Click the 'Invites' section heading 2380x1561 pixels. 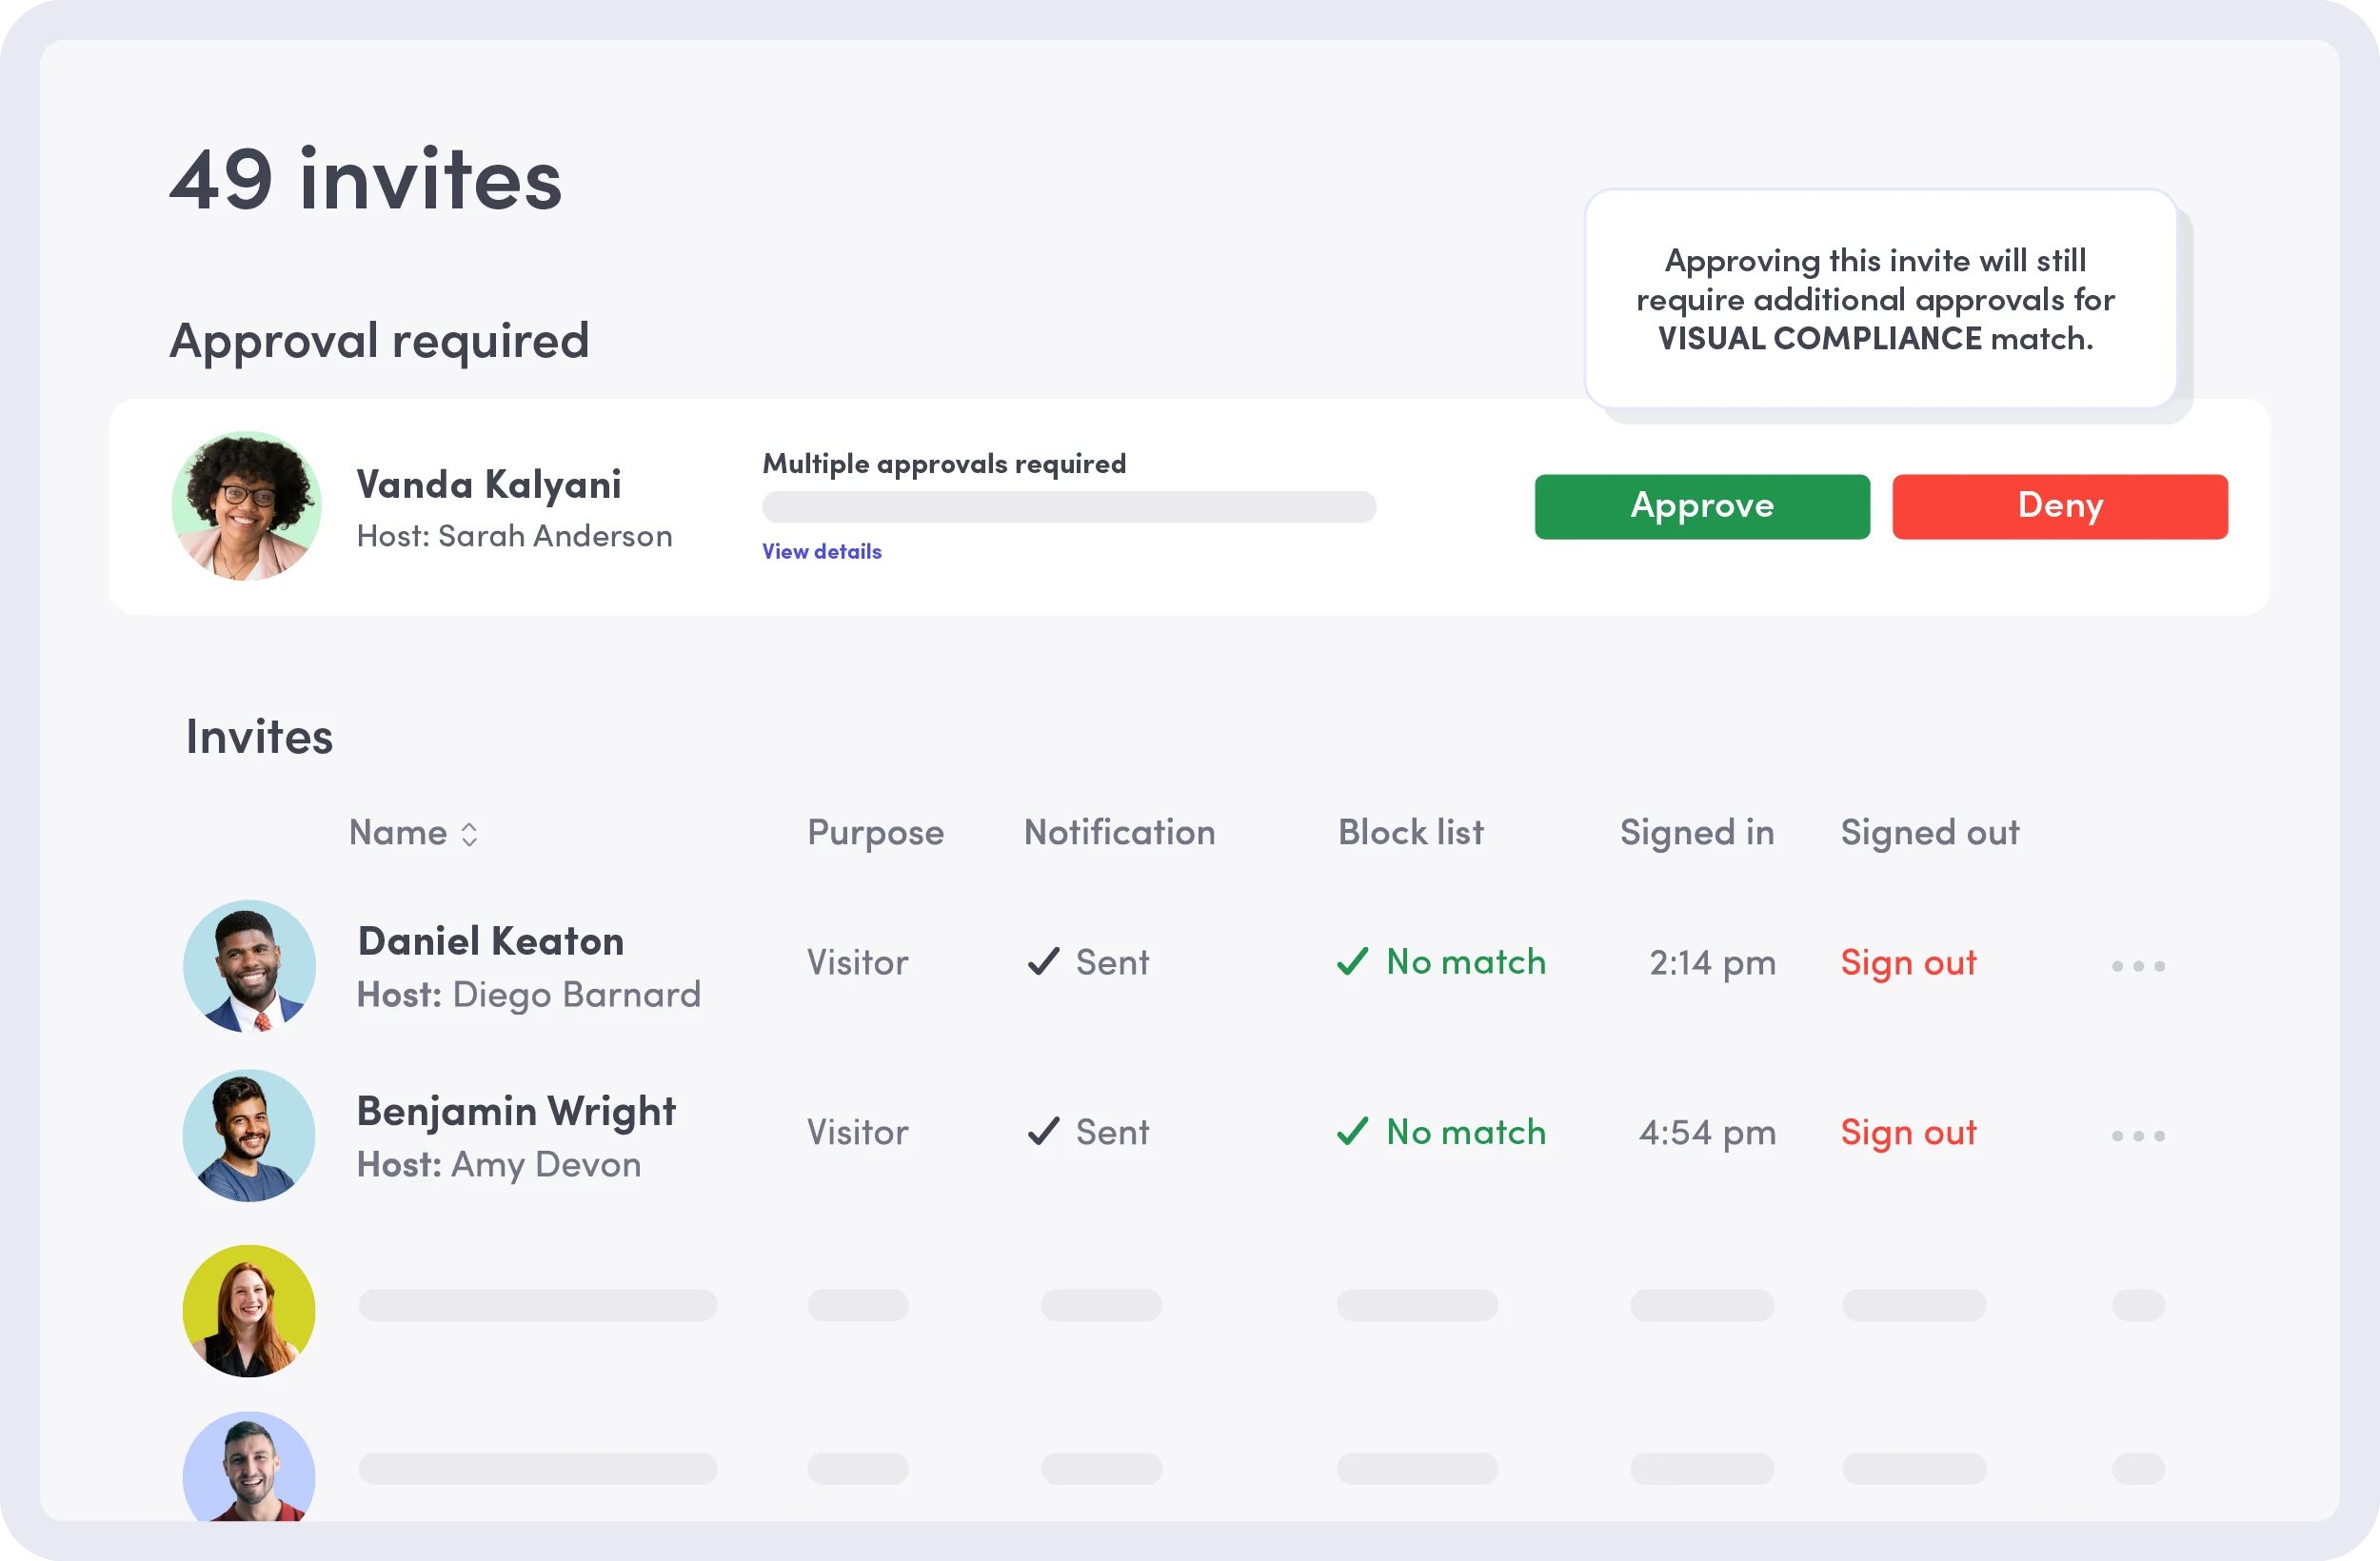coord(259,737)
